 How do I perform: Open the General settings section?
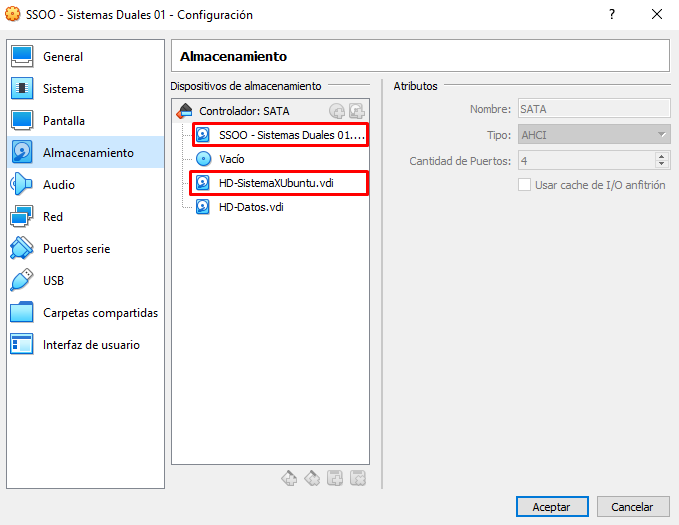[62, 57]
